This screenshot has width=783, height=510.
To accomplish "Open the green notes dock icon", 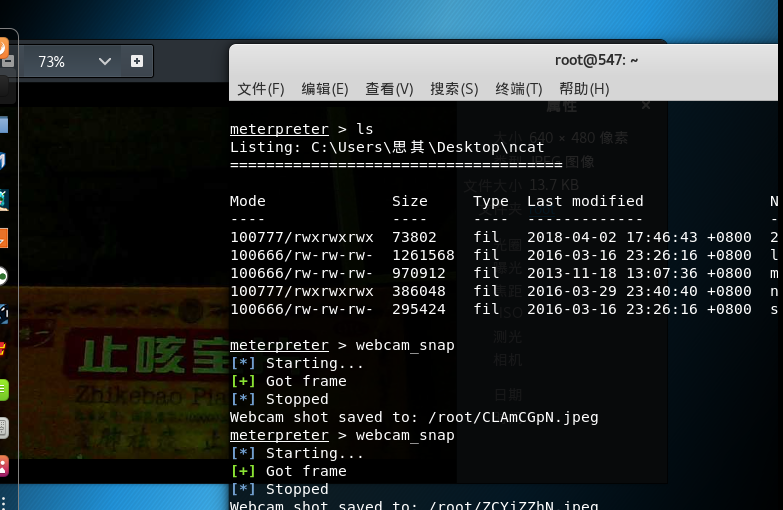I will 4,390.
